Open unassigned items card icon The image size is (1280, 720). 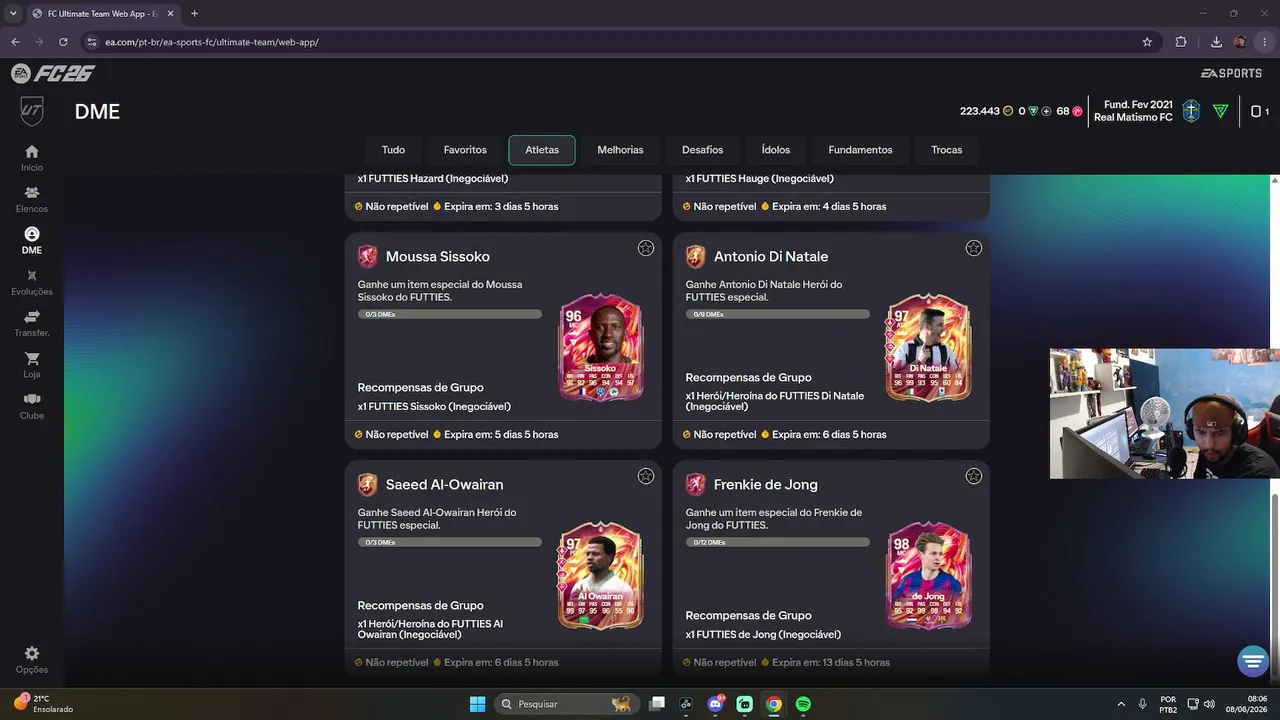1256,111
